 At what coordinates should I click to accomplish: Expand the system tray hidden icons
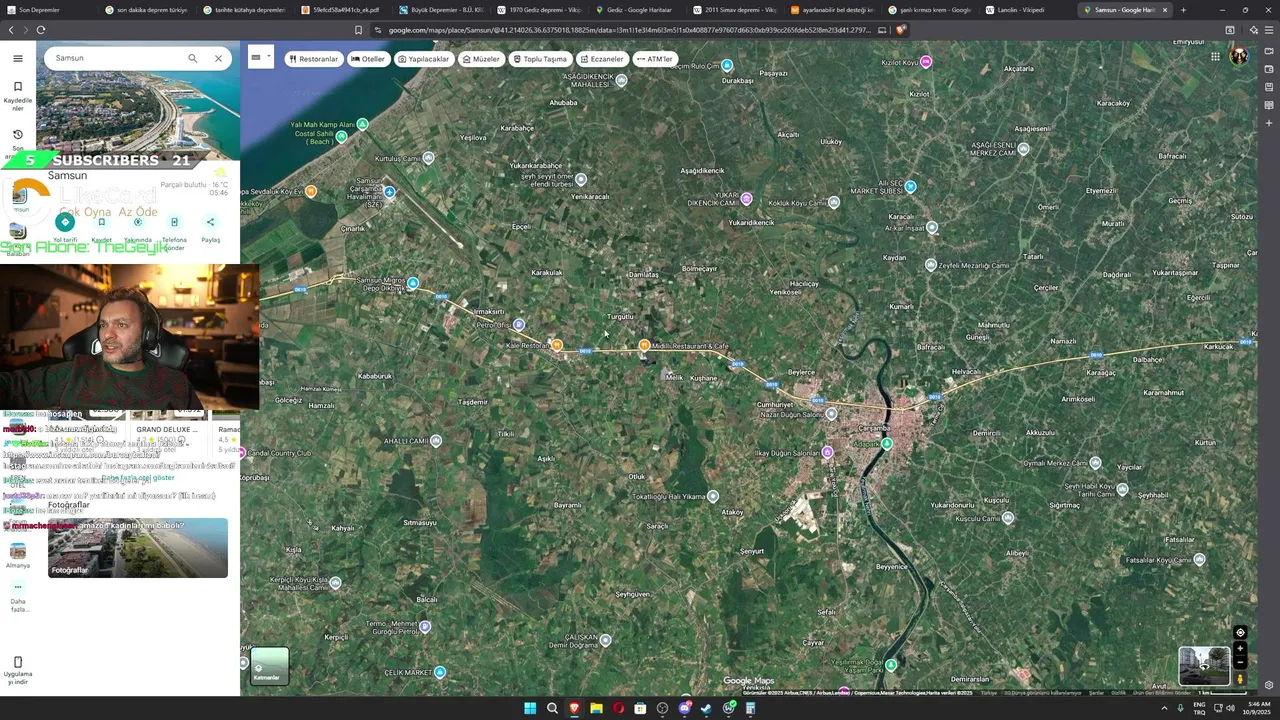pyautogui.click(x=1164, y=708)
